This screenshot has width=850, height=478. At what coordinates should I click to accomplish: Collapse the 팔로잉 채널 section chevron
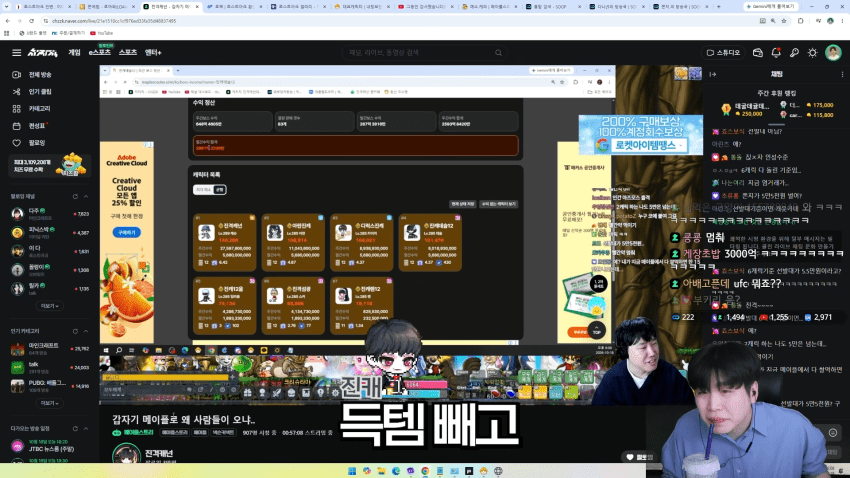tap(86, 196)
